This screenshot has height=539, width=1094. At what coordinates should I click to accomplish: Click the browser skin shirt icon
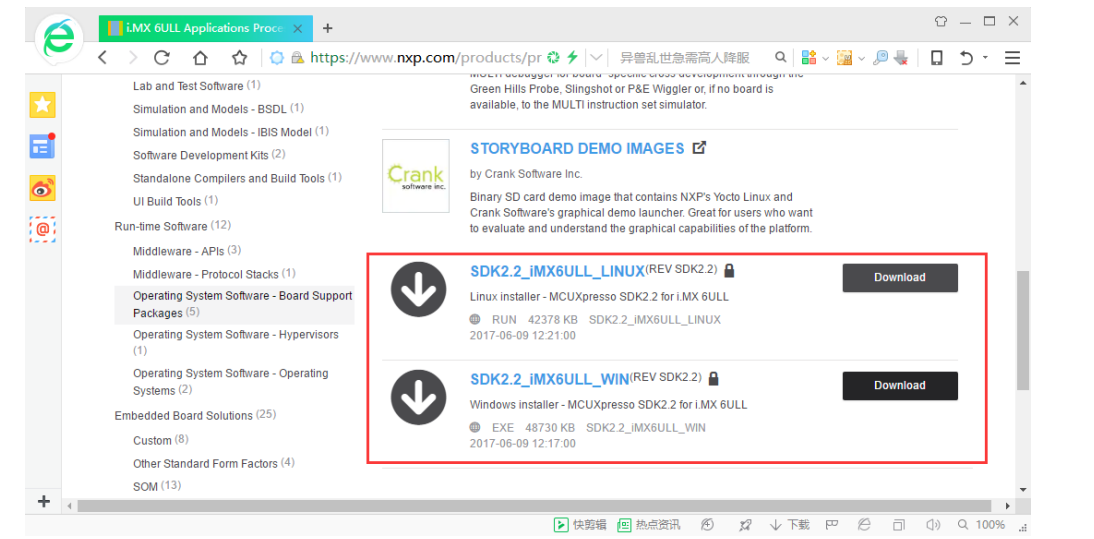coord(941,21)
